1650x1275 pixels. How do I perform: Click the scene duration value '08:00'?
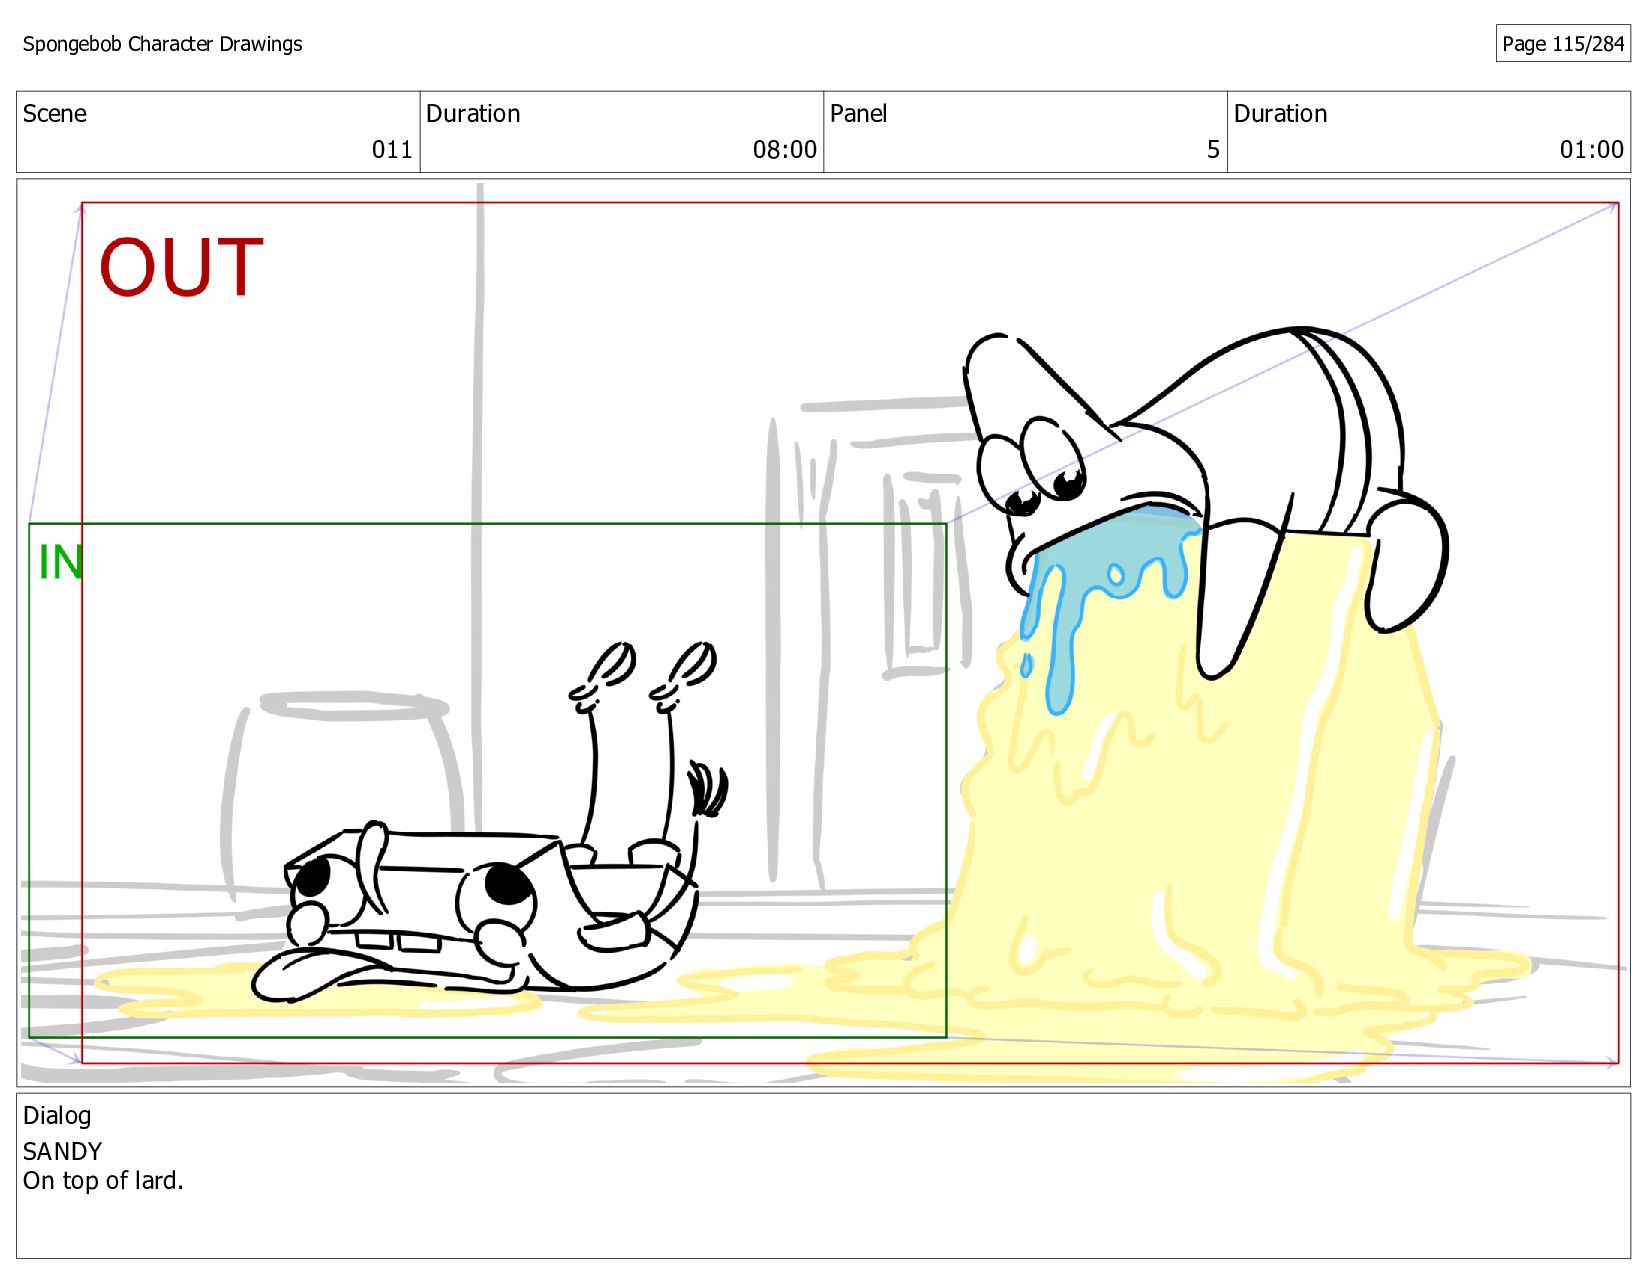785,150
